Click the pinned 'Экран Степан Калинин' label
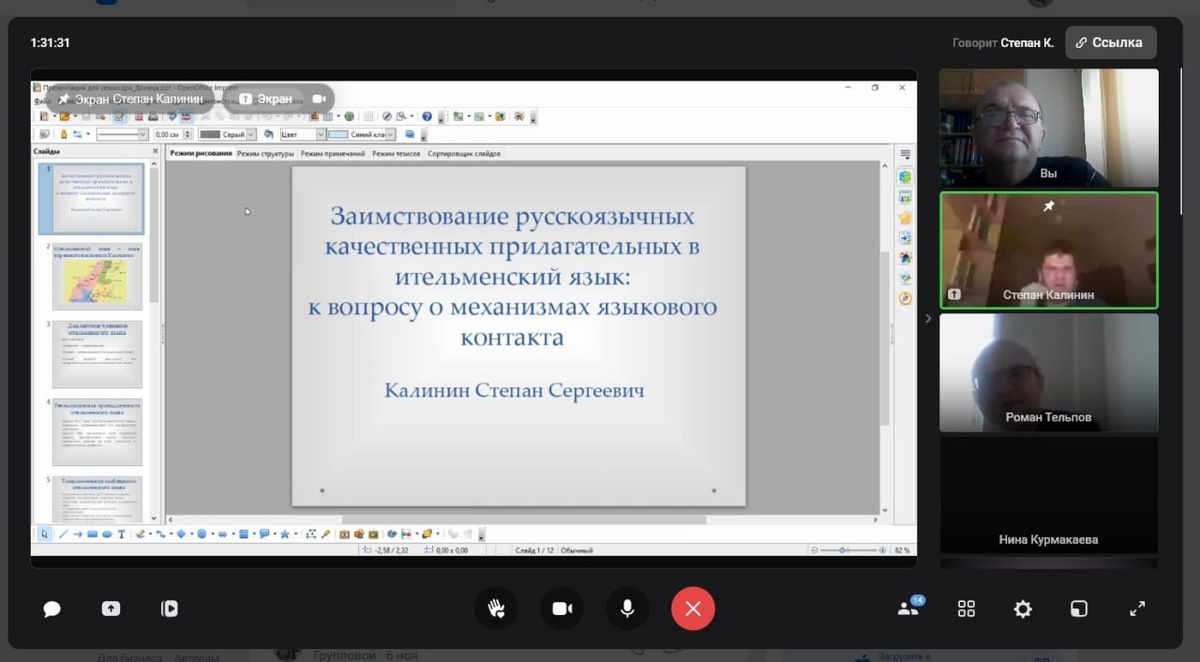This screenshot has height=662, width=1200. pos(131,99)
